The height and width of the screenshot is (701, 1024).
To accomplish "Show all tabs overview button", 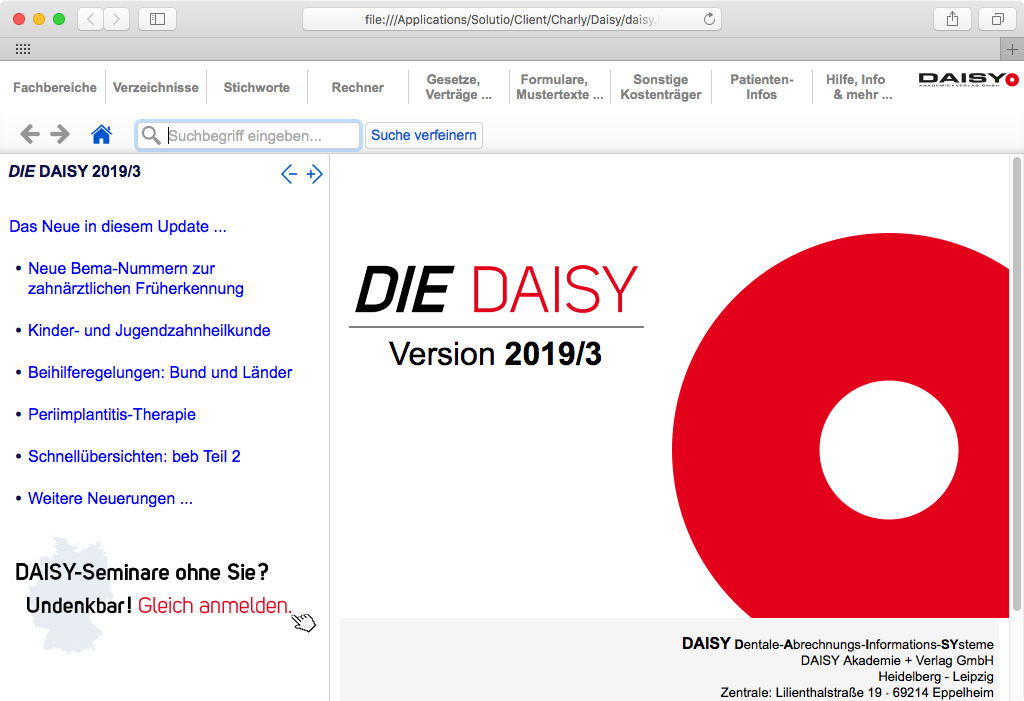I will pos(997,19).
